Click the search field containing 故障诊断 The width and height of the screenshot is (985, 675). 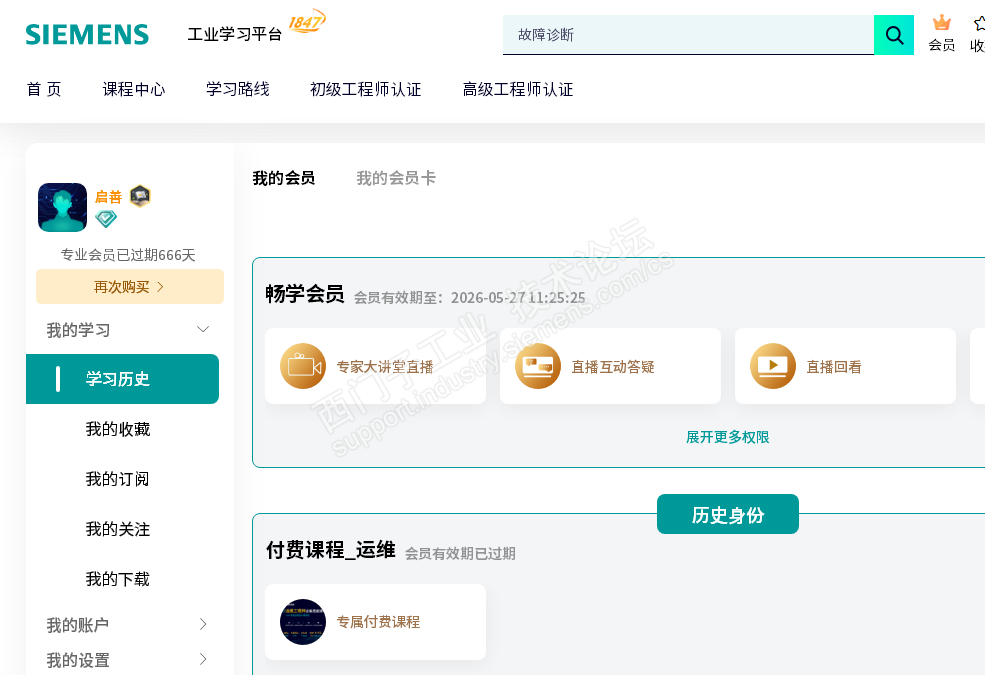click(688, 35)
